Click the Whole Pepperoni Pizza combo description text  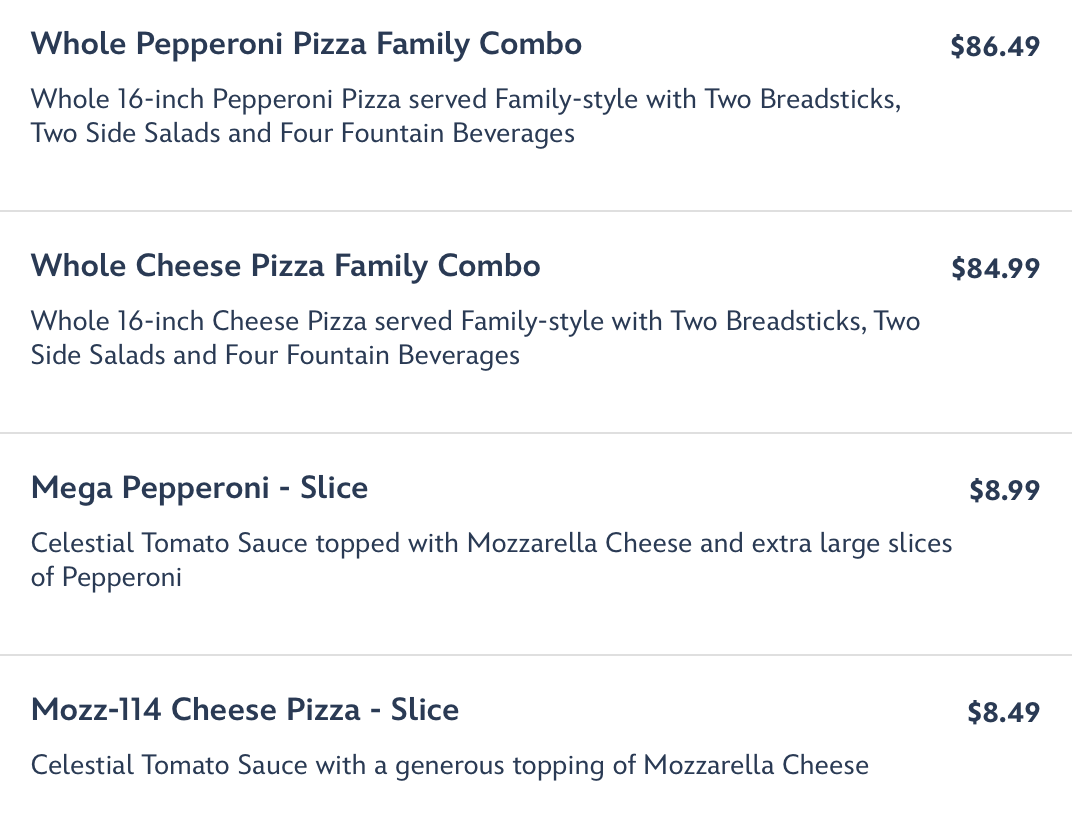465,116
